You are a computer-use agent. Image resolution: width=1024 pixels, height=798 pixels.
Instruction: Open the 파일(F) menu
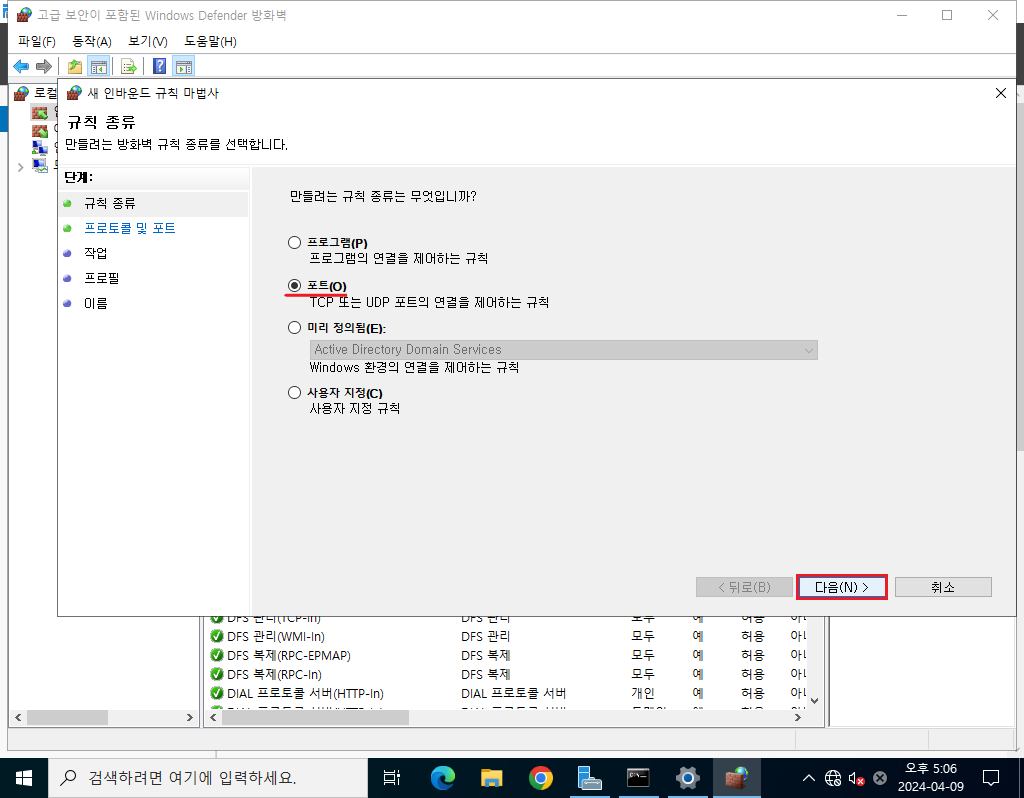click(37, 41)
